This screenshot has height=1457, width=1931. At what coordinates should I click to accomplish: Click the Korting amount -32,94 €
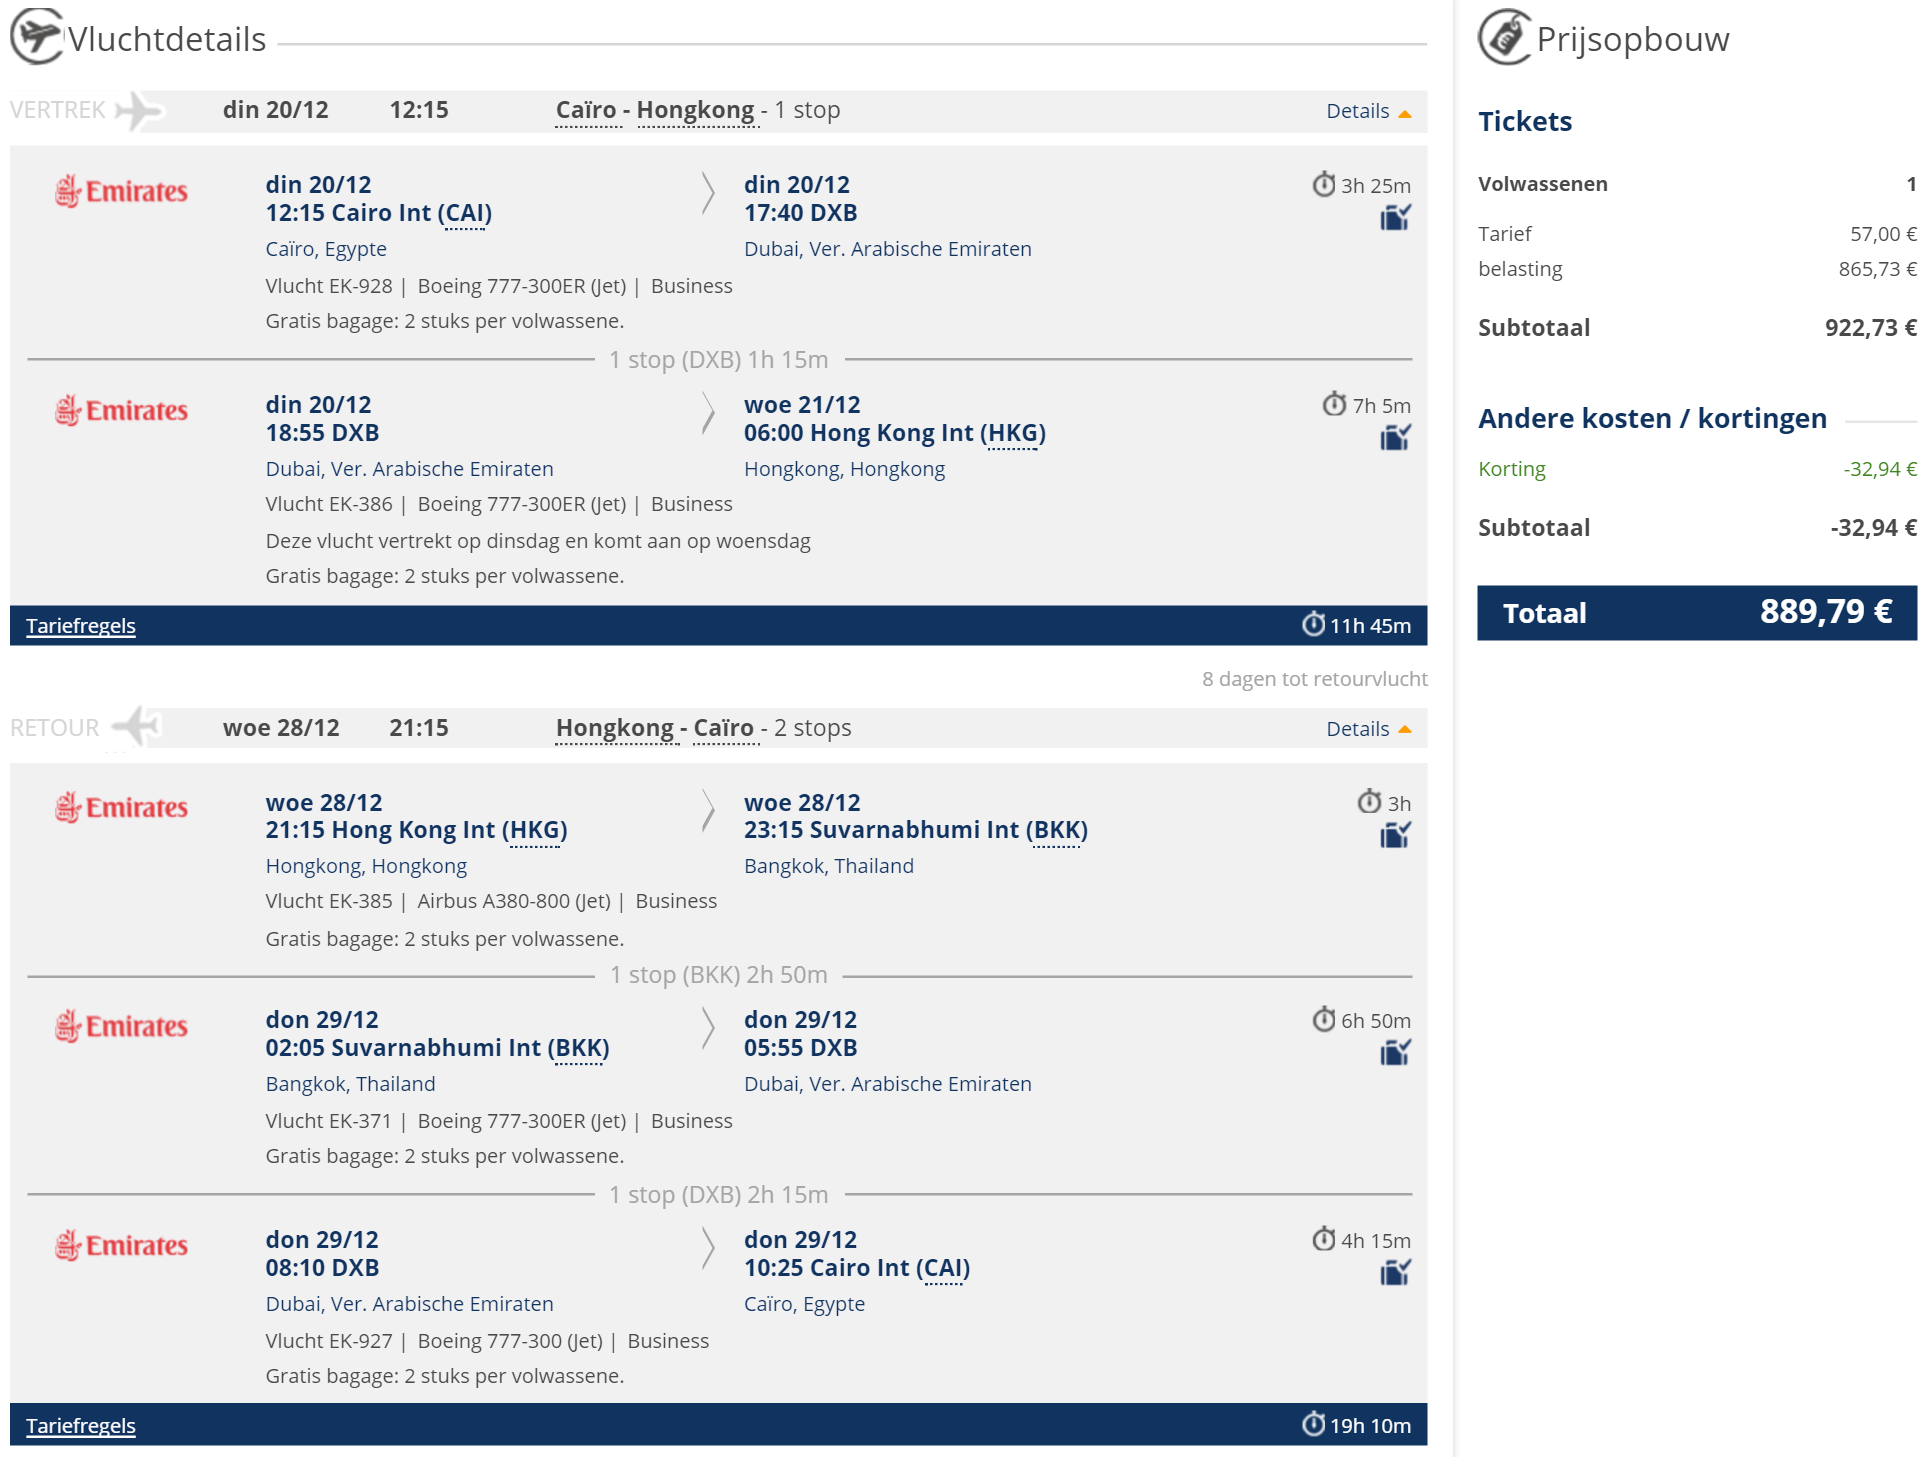tap(1880, 469)
